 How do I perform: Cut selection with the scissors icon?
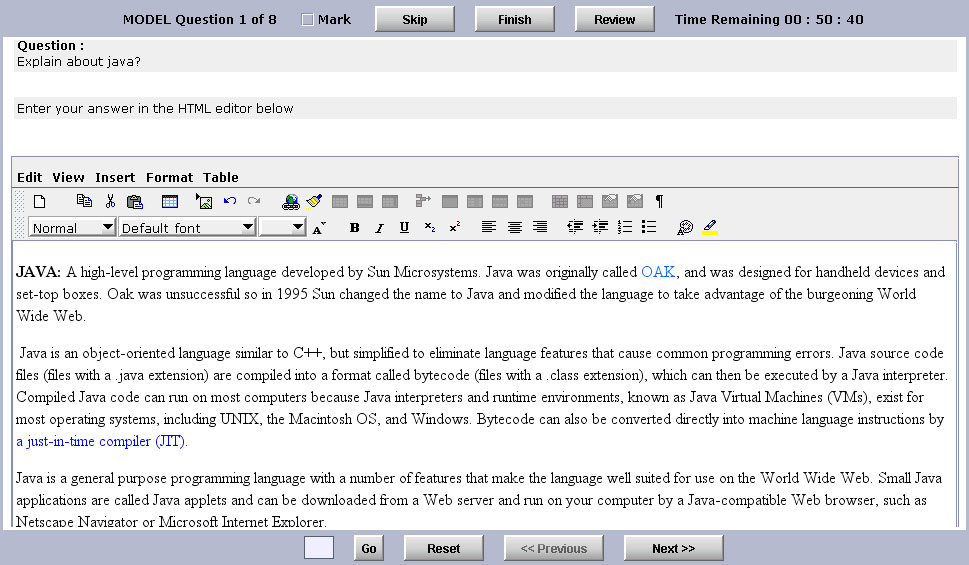tap(111, 201)
